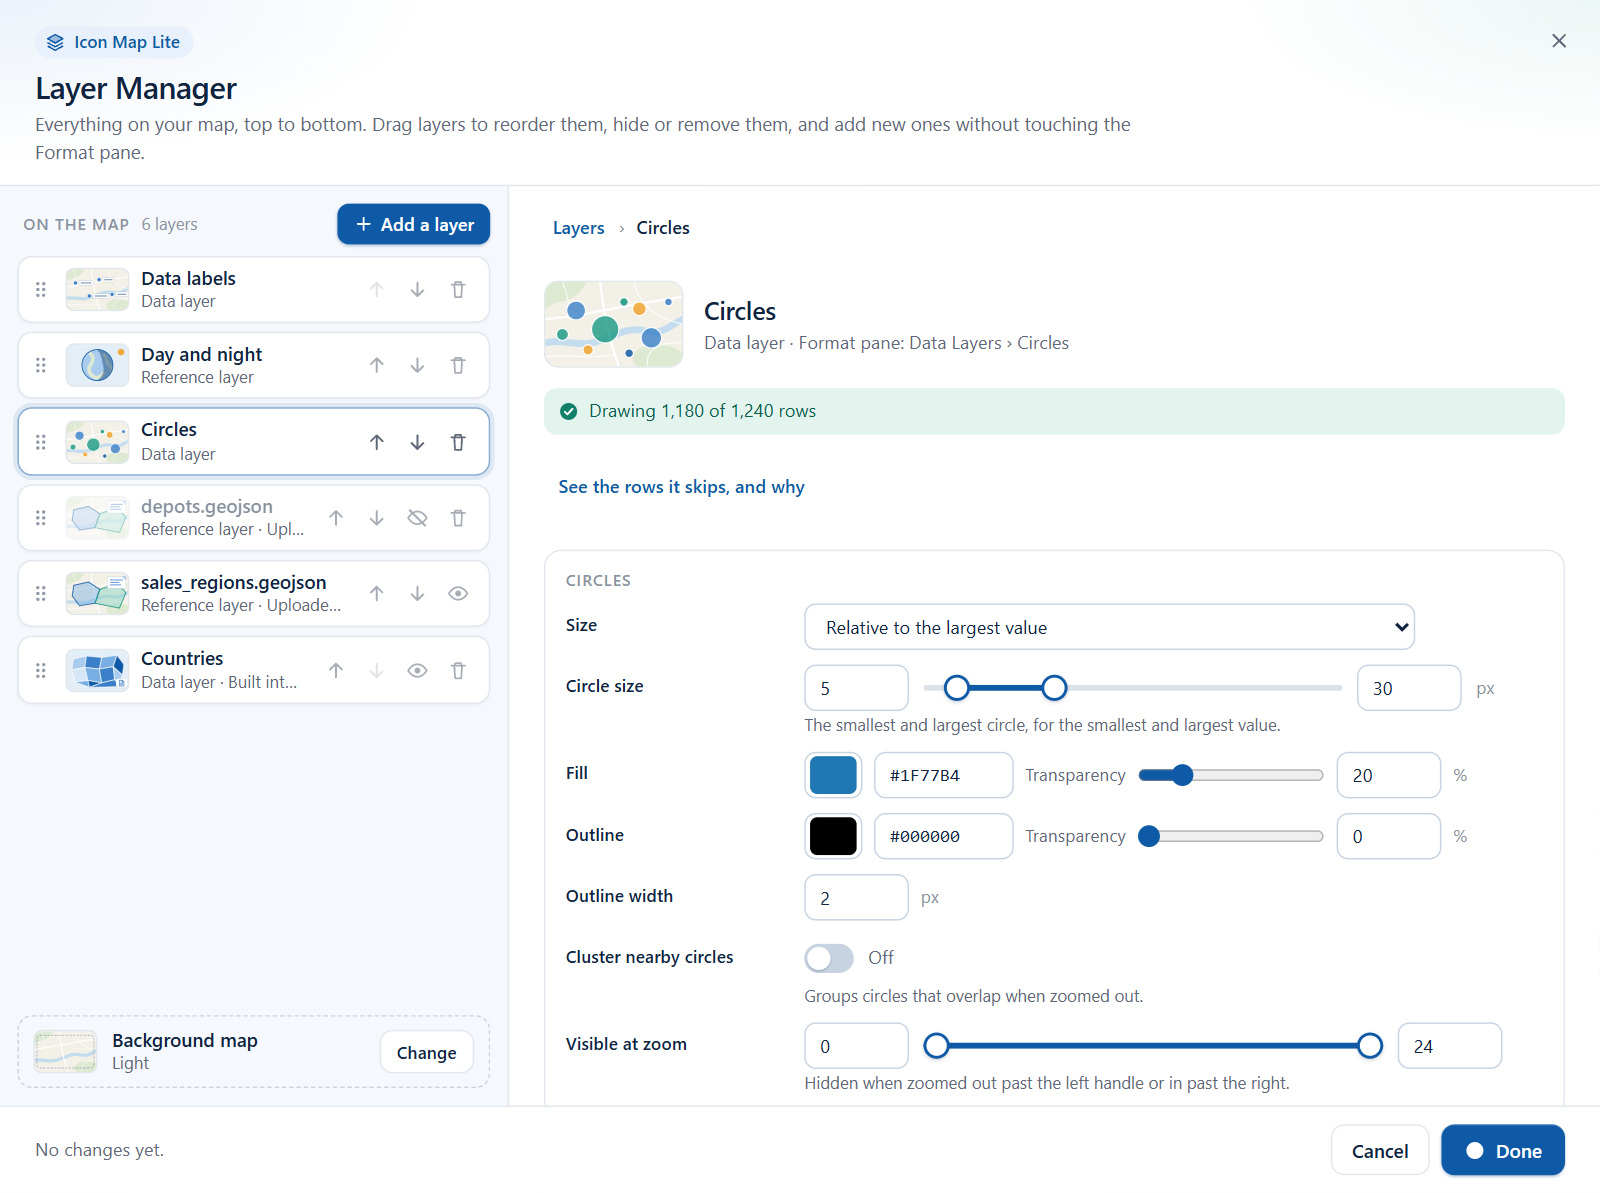Move depots.geojson layer up
This screenshot has height=1193, width=1600.
pos(336,518)
